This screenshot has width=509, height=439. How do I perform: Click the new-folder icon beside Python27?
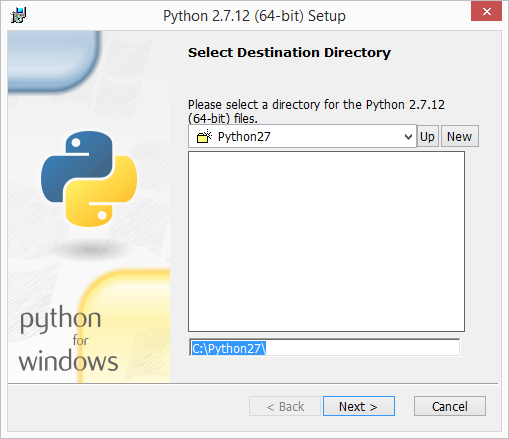coord(204,136)
